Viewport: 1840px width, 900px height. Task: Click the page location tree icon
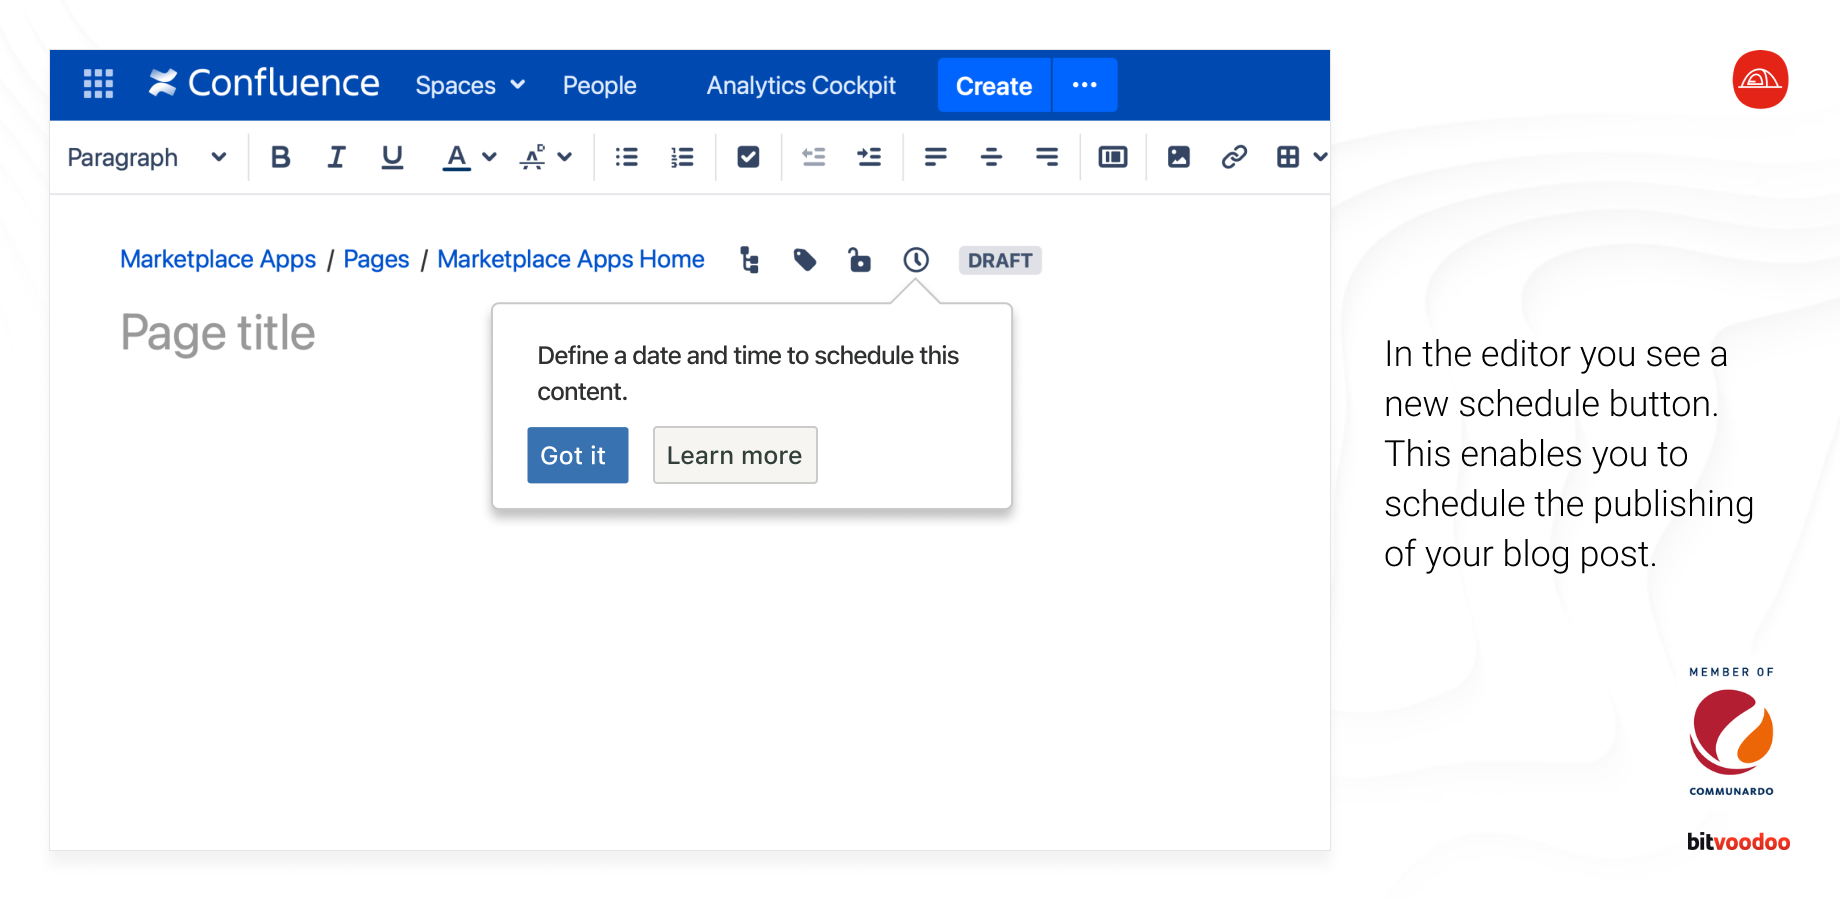(x=750, y=260)
